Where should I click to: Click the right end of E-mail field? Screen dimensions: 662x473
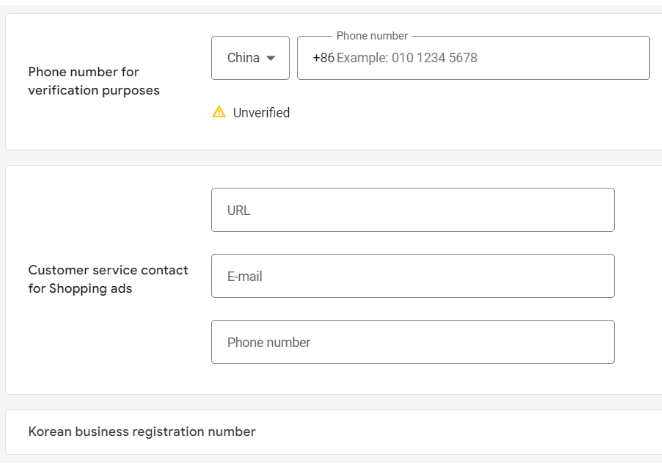(x=595, y=276)
